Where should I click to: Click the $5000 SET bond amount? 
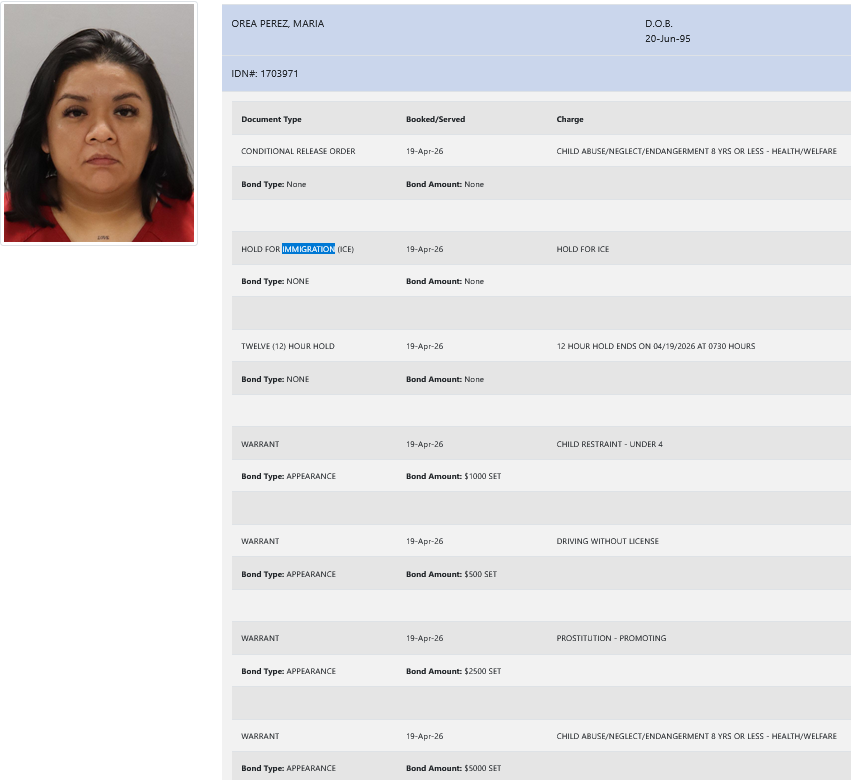click(x=483, y=769)
